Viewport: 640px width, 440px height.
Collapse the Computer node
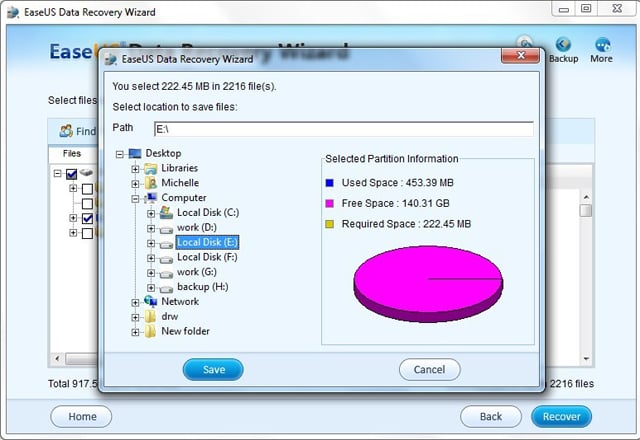[135, 199]
